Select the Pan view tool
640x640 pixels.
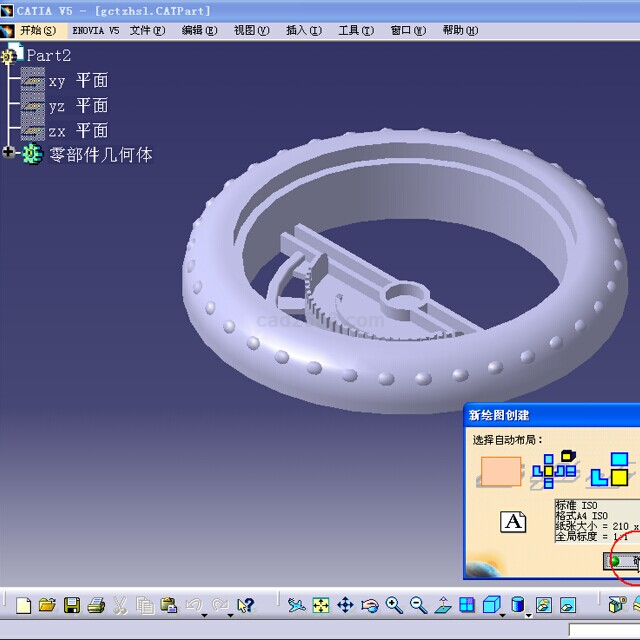[345, 605]
